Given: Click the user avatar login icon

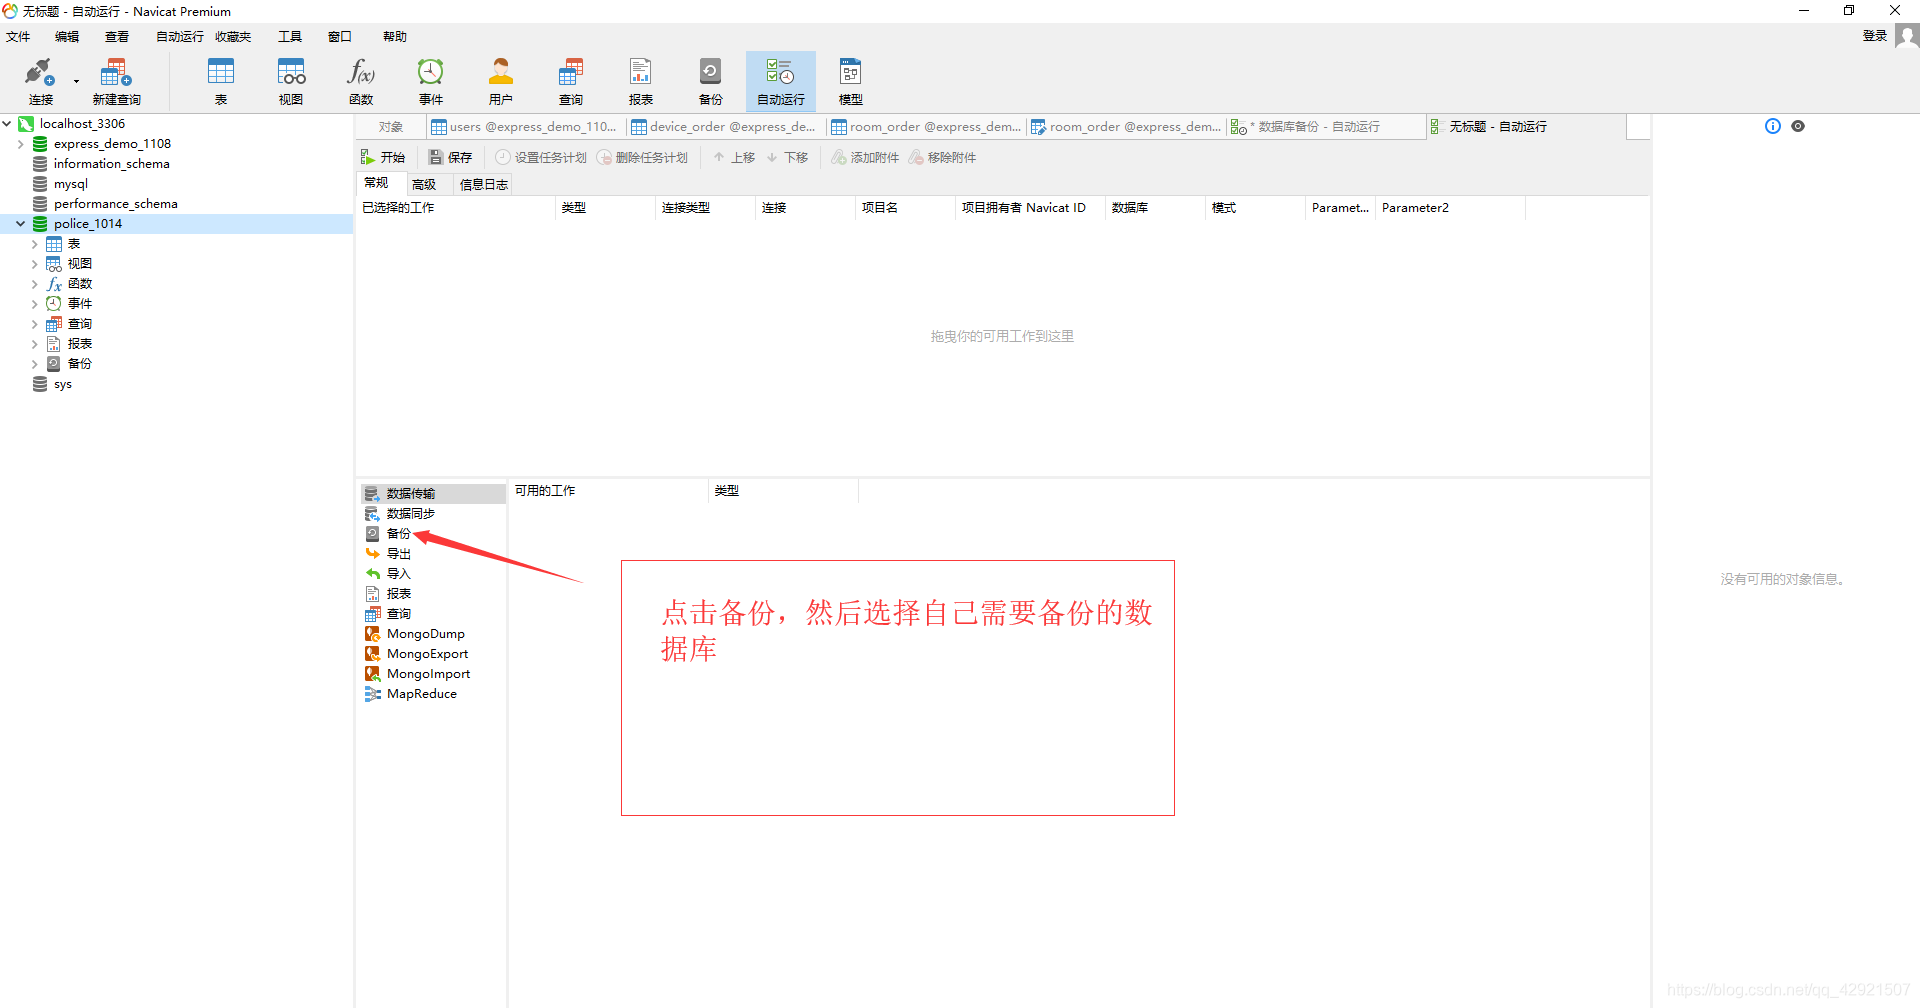Looking at the screenshot, I should [1907, 36].
